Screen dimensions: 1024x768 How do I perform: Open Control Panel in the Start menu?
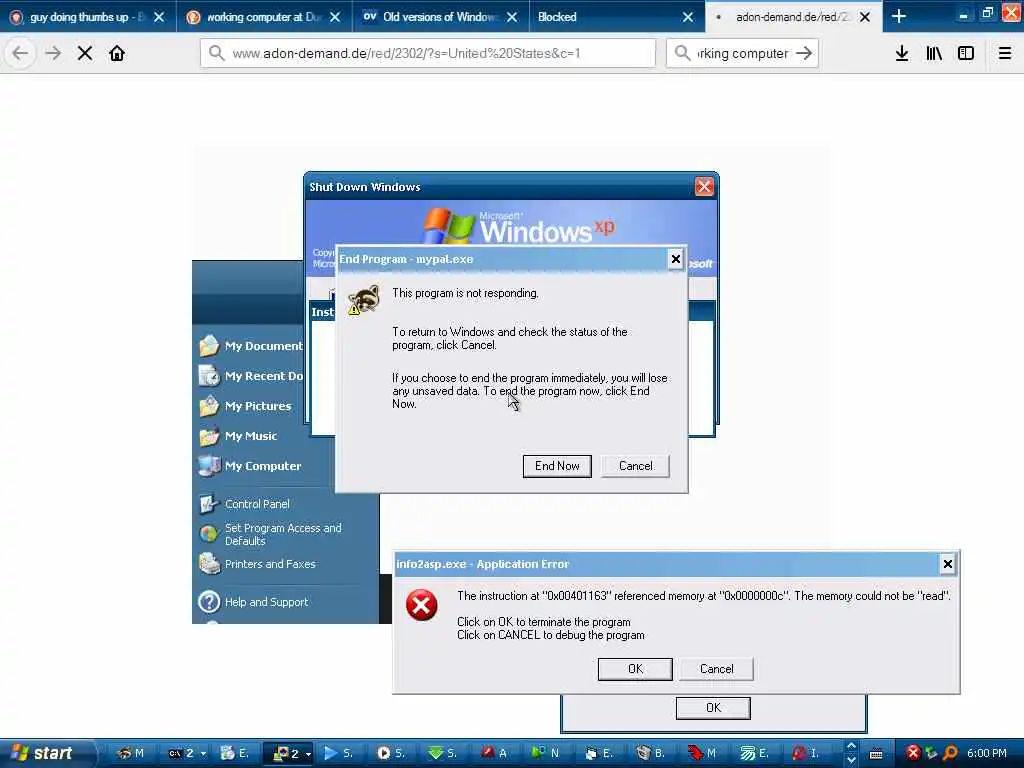[x=244, y=504]
